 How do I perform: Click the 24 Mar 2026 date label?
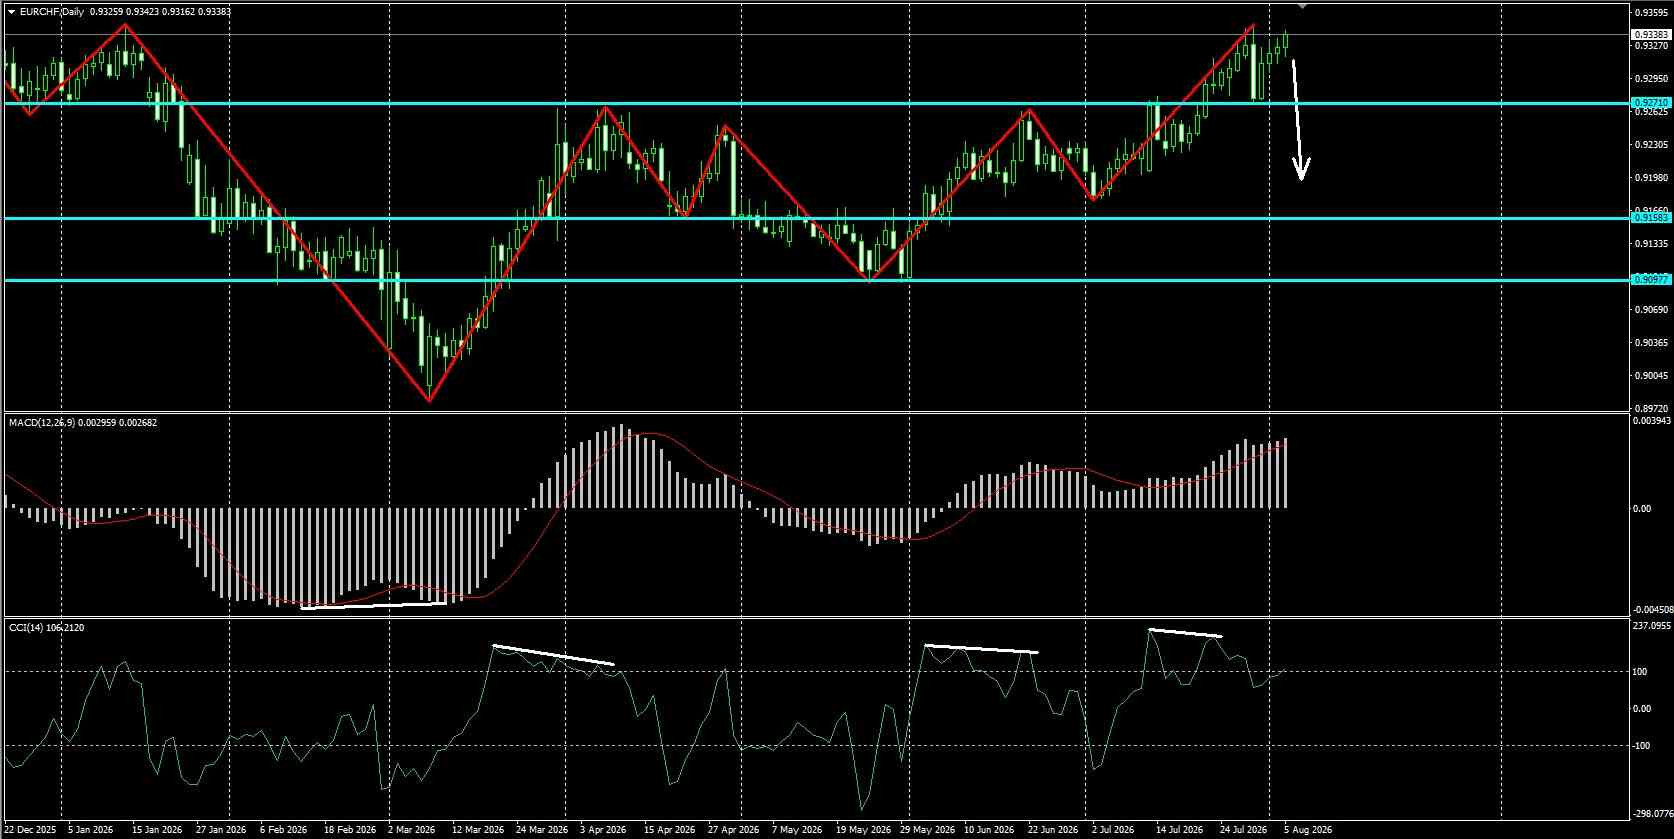coord(541,830)
